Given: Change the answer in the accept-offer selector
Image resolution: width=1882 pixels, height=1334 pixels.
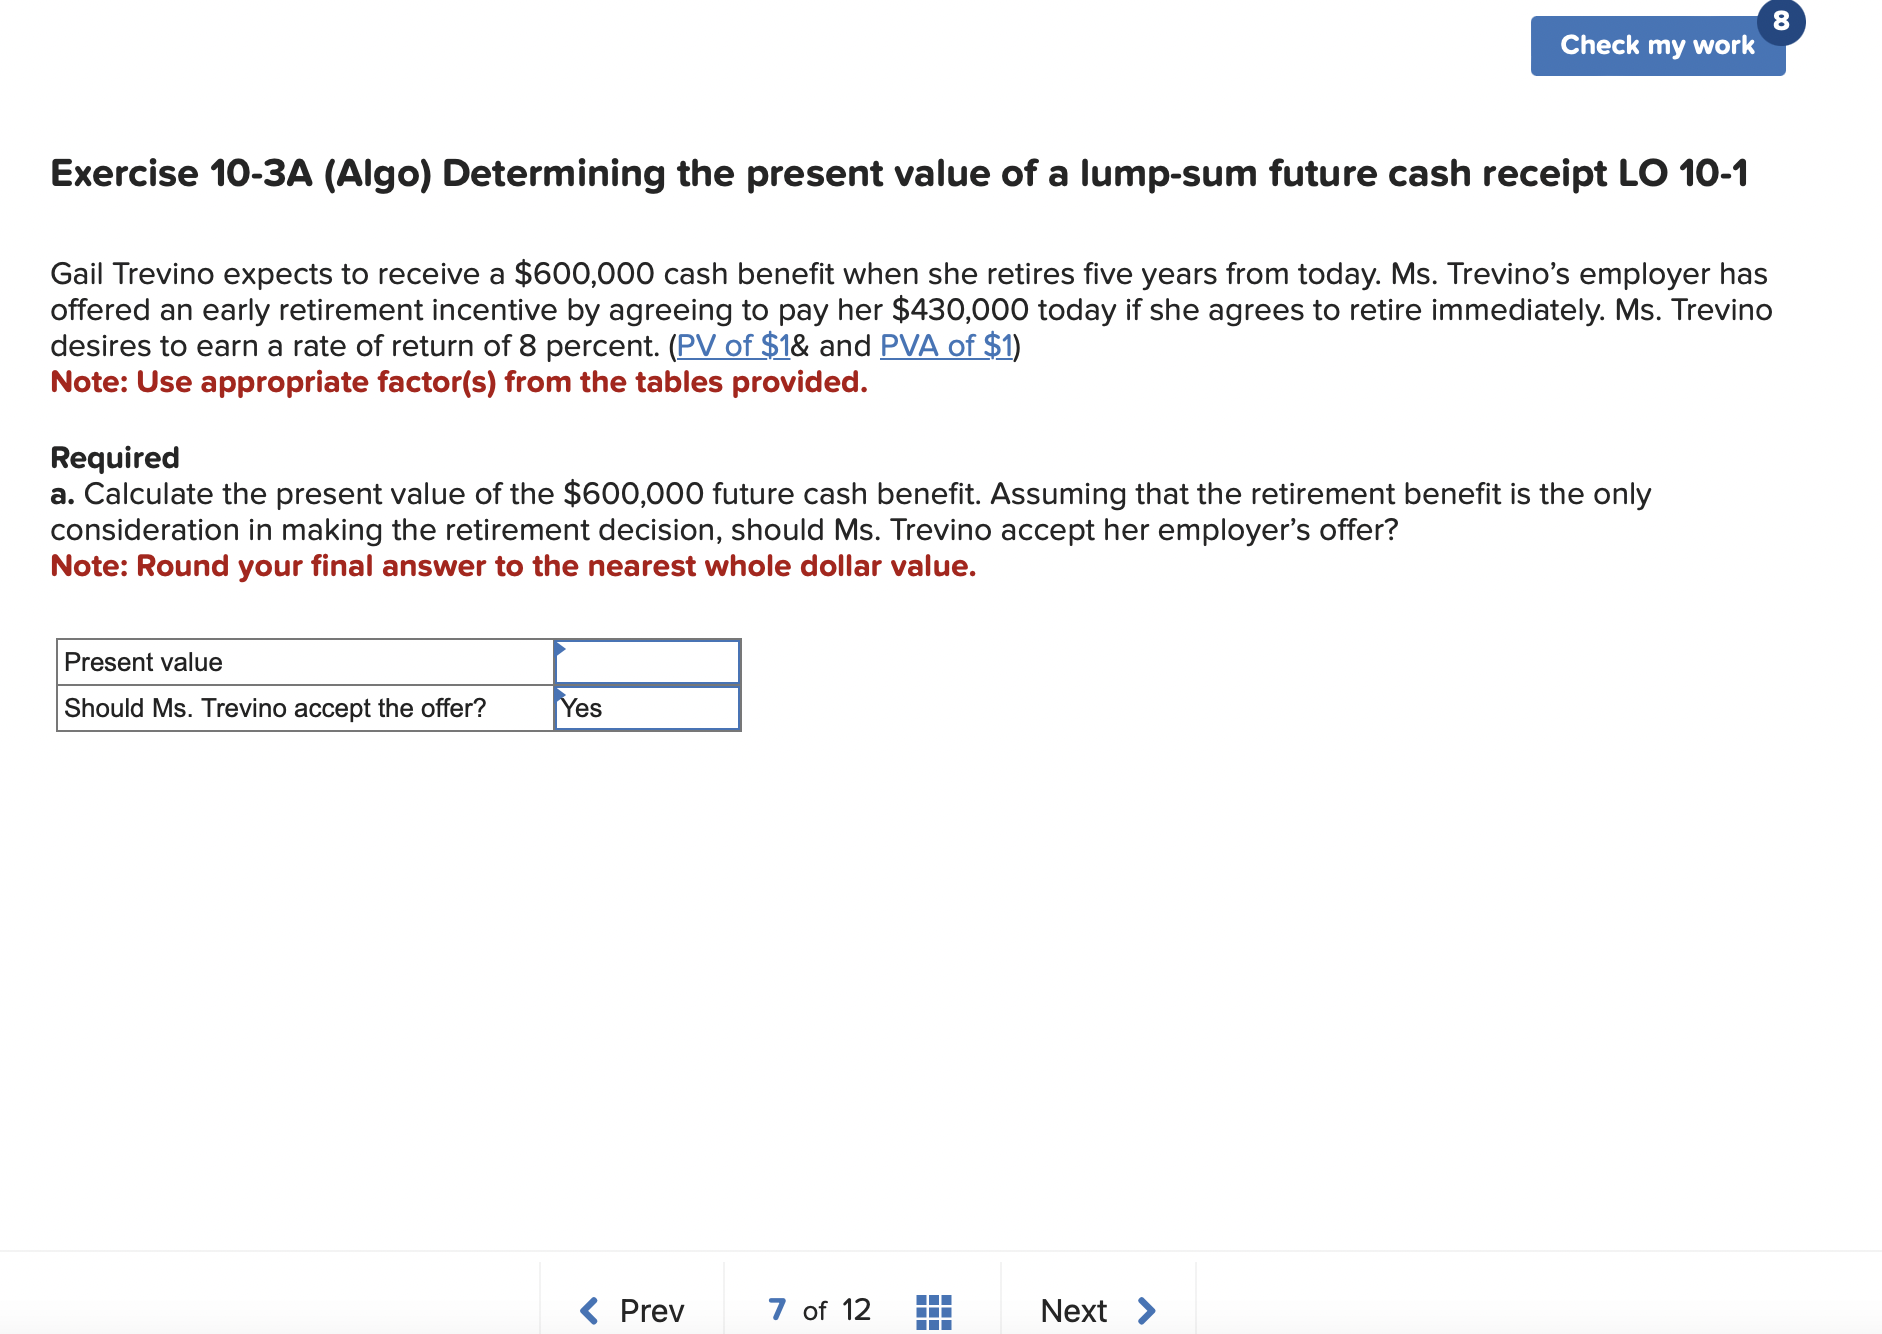Looking at the screenshot, I should coord(647,708).
